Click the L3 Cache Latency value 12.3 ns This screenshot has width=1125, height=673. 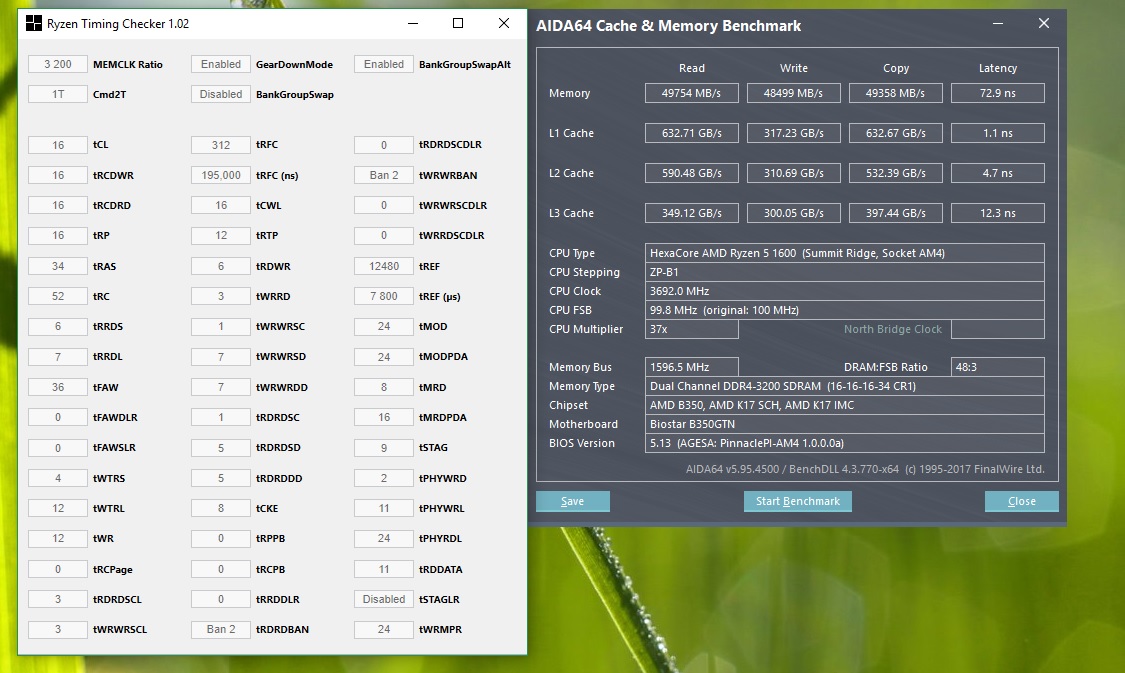click(997, 213)
